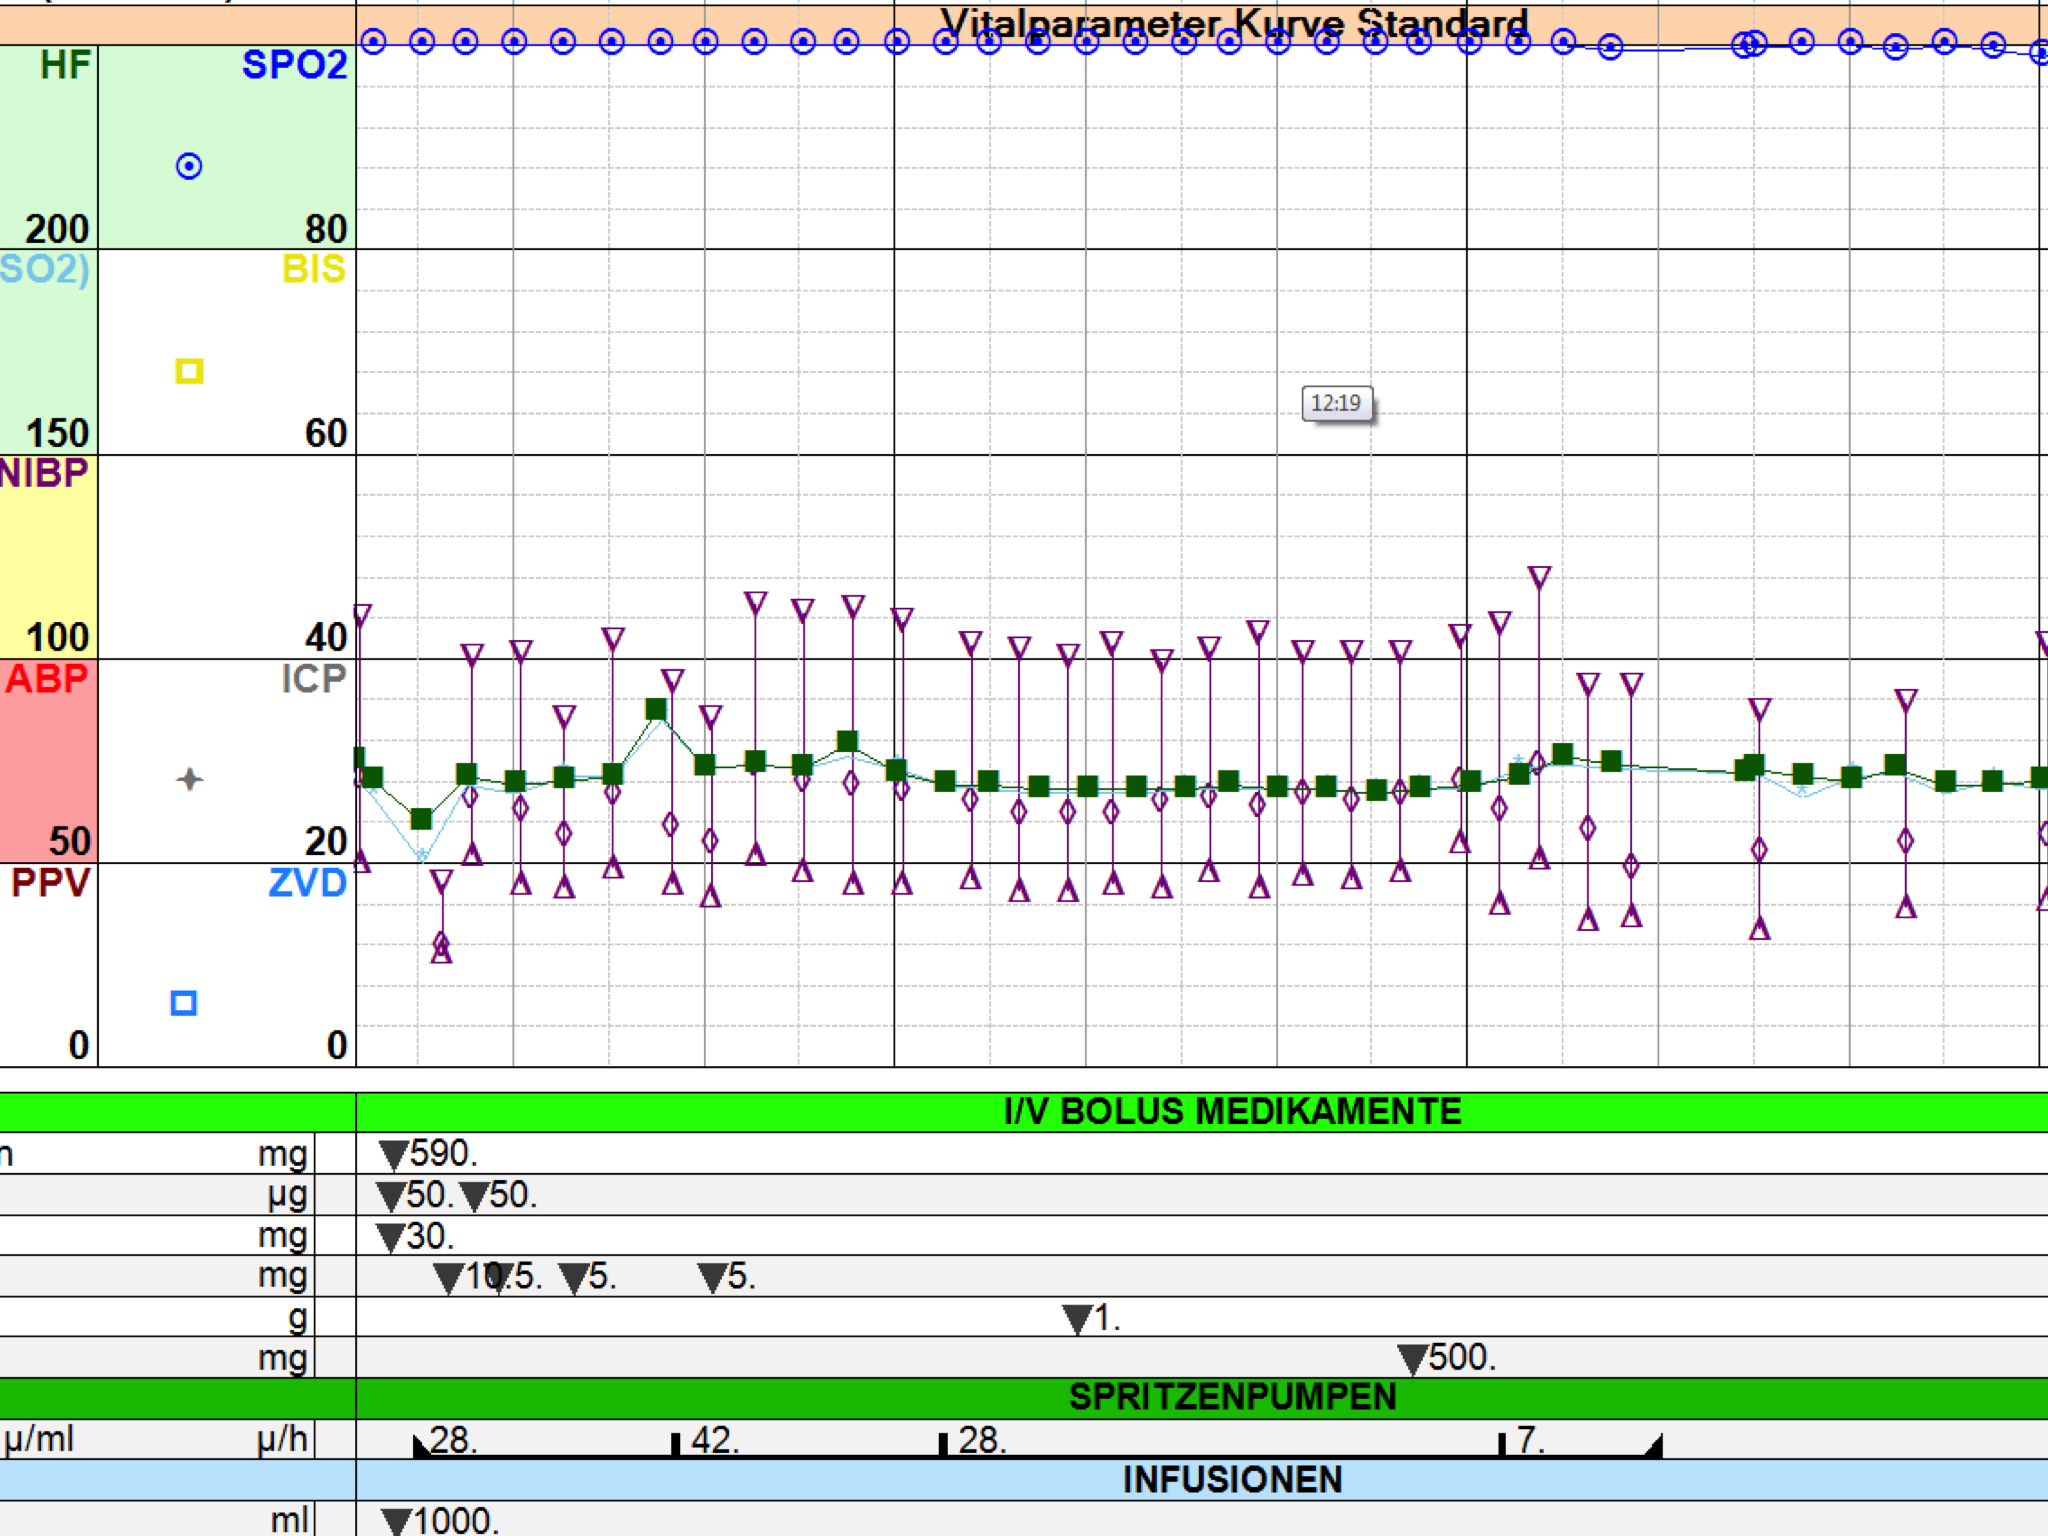The width and height of the screenshot is (2048, 1536).
Task: Select the 590 mg bolus triangle marker
Action: coord(394,1155)
